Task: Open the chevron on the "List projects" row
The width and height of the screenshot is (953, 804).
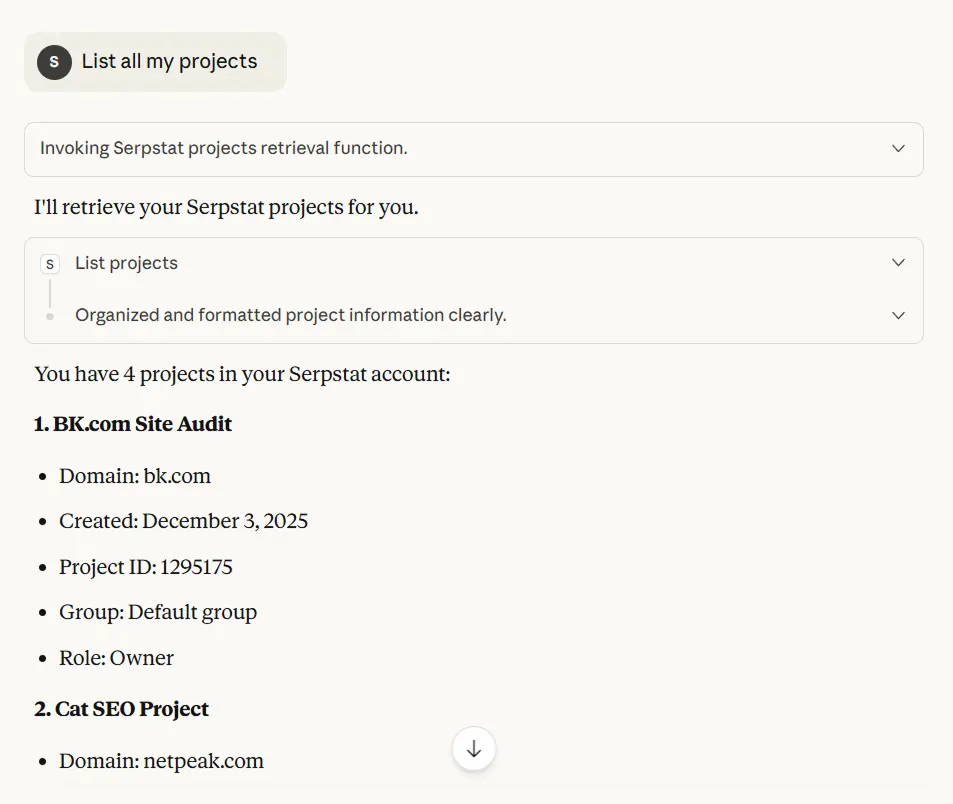Action: pos(897,262)
